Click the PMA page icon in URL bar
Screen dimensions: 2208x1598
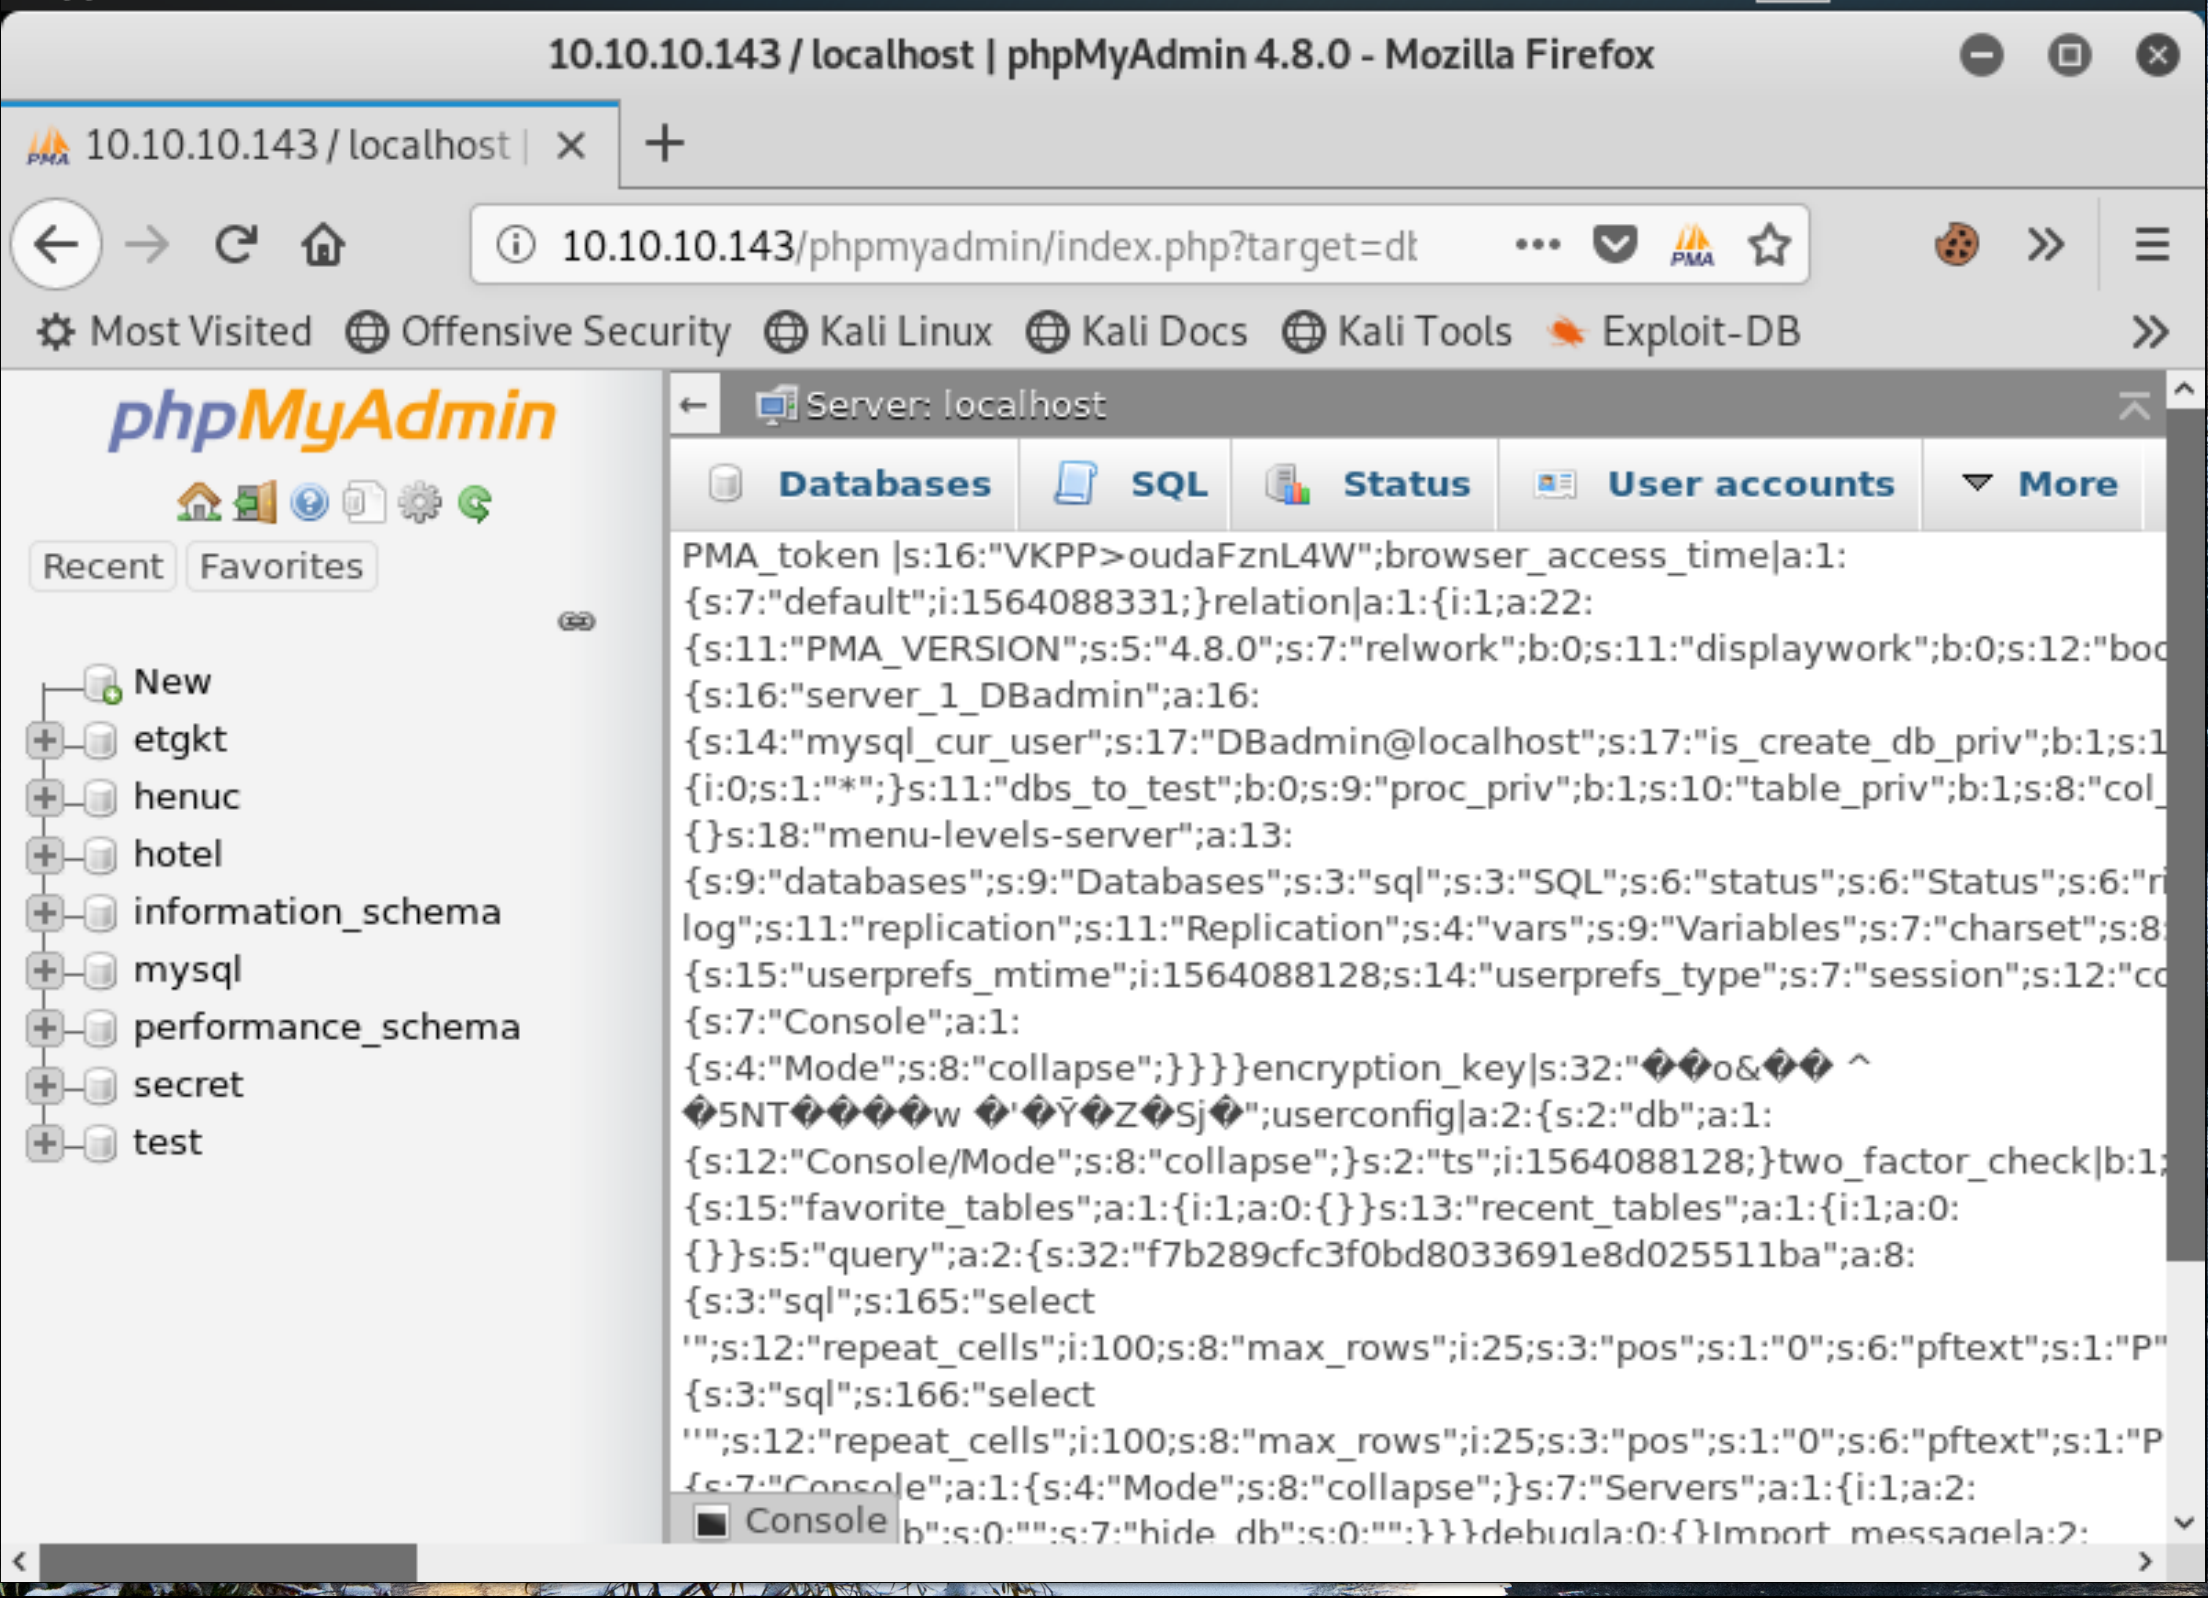1692,244
